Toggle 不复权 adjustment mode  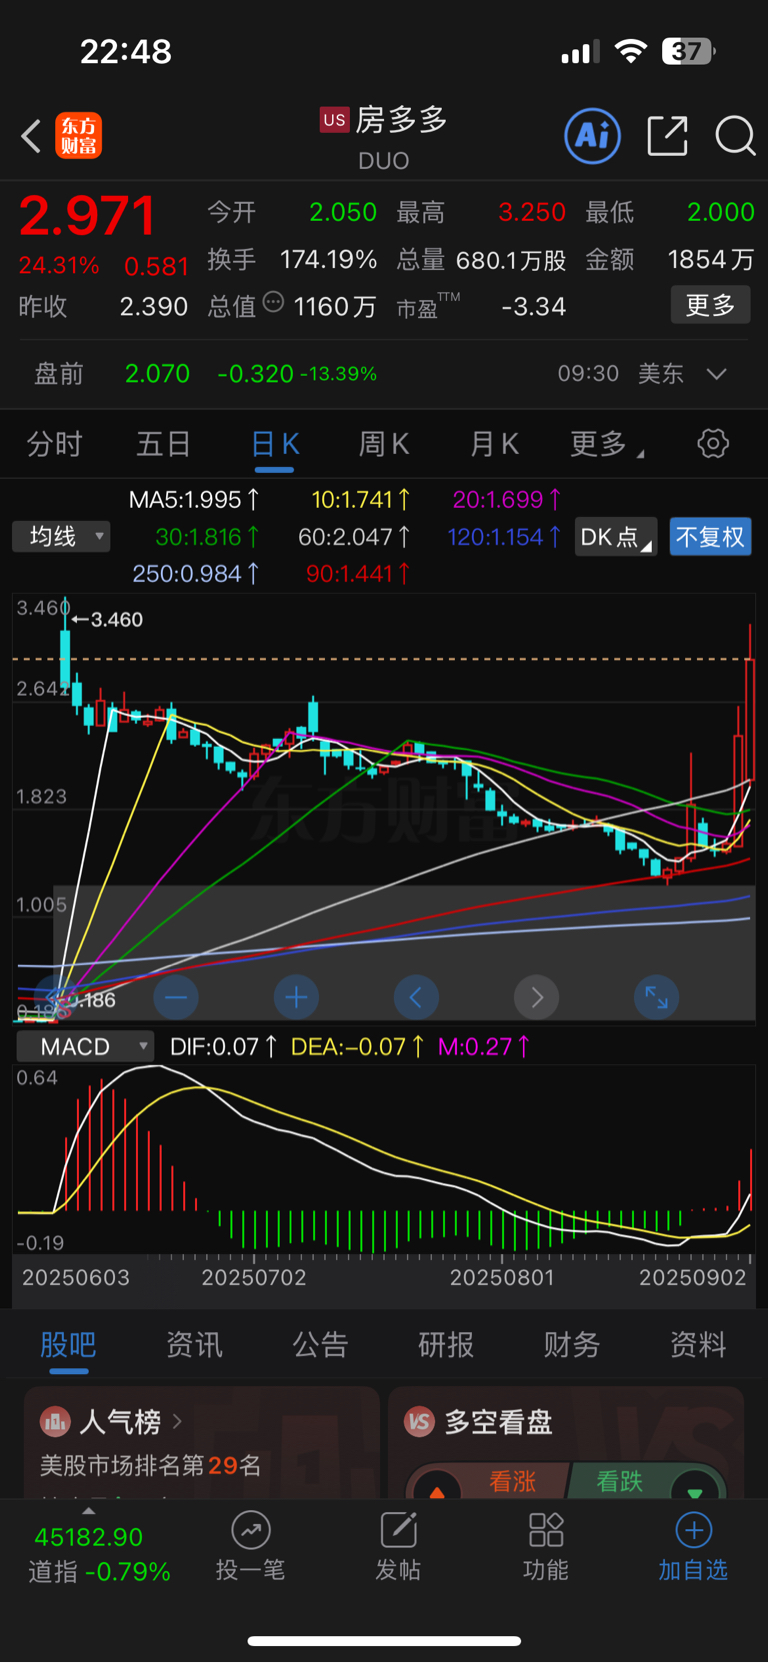pyautogui.click(x=710, y=537)
